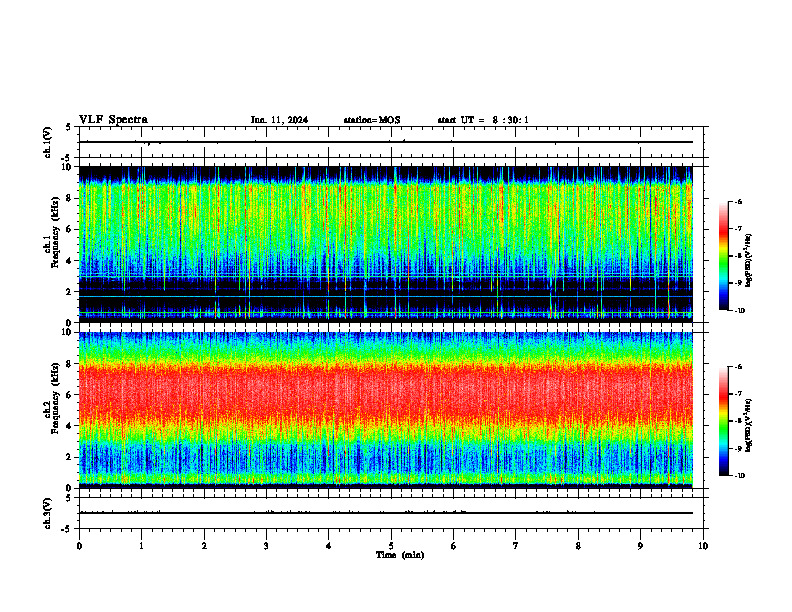This screenshot has height=612, width=792.
Task: Click time axis tick label "6"
Action: coord(454,546)
